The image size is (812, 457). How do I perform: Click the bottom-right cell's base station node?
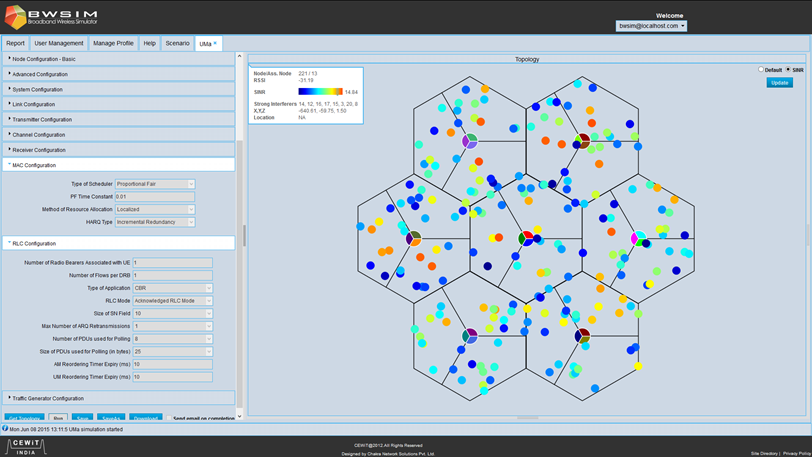tap(582, 336)
